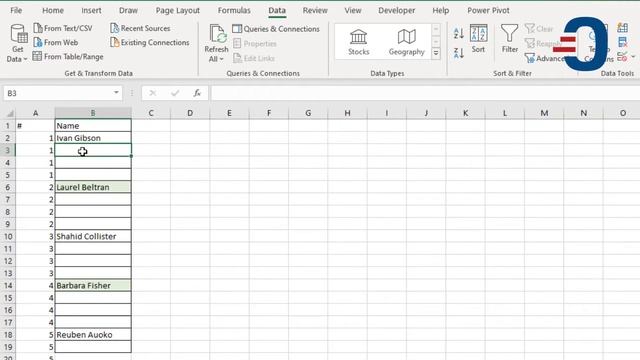Sort Z to A descending
Screen dimensions: 640x360
[458, 53]
